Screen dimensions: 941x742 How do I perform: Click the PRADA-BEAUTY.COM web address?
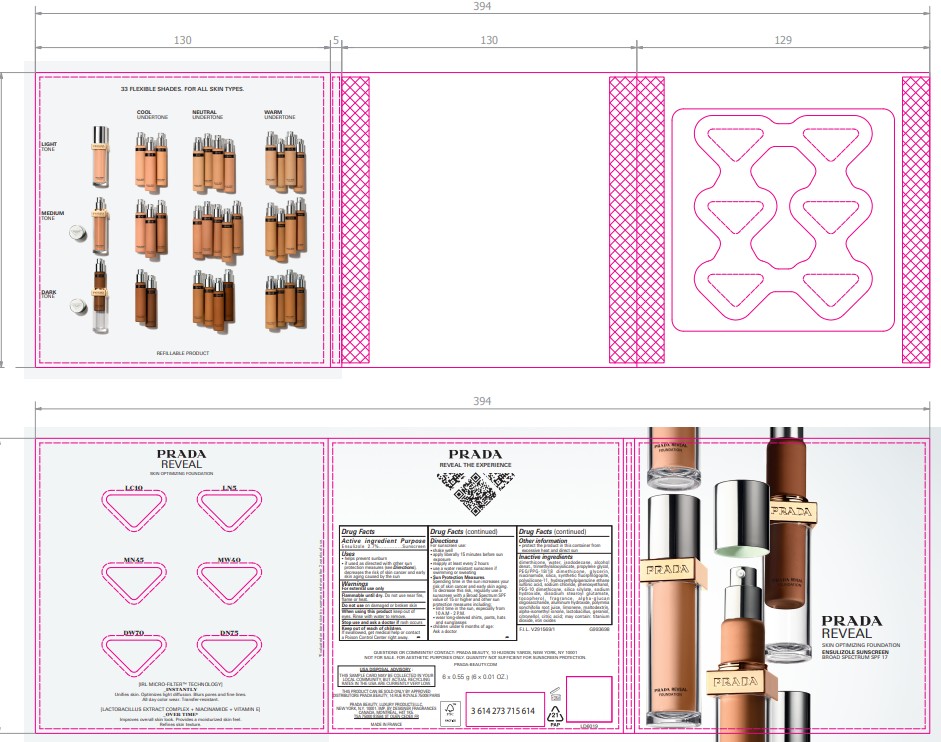(473, 664)
